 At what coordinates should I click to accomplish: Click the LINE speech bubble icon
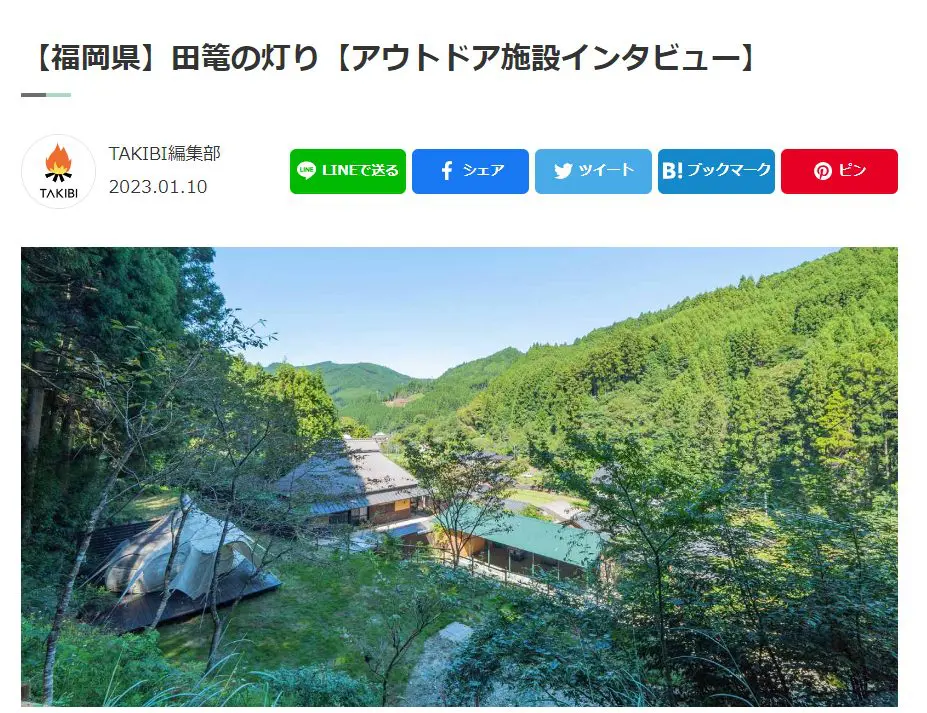[x=306, y=171]
